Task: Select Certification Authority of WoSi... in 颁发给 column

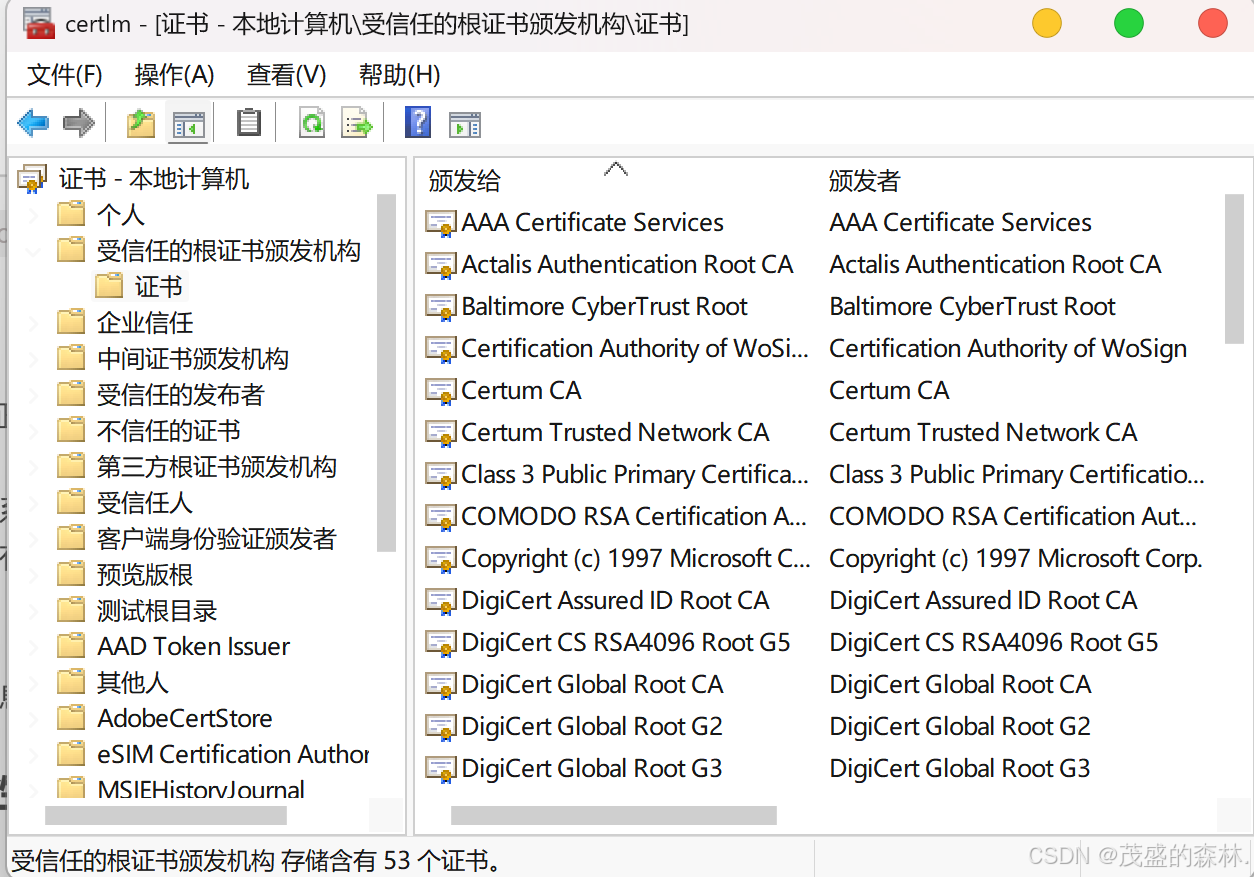Action: coord(635,349)
